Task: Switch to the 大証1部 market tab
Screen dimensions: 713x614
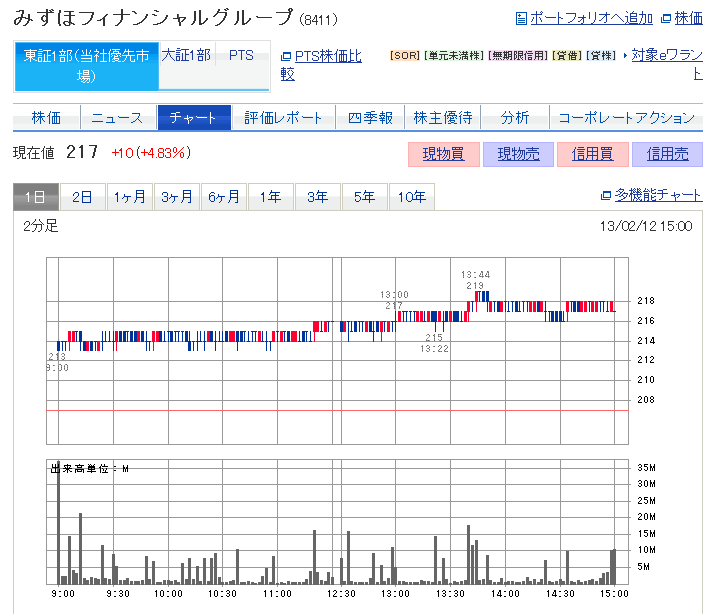Action: tap(186, 56)
